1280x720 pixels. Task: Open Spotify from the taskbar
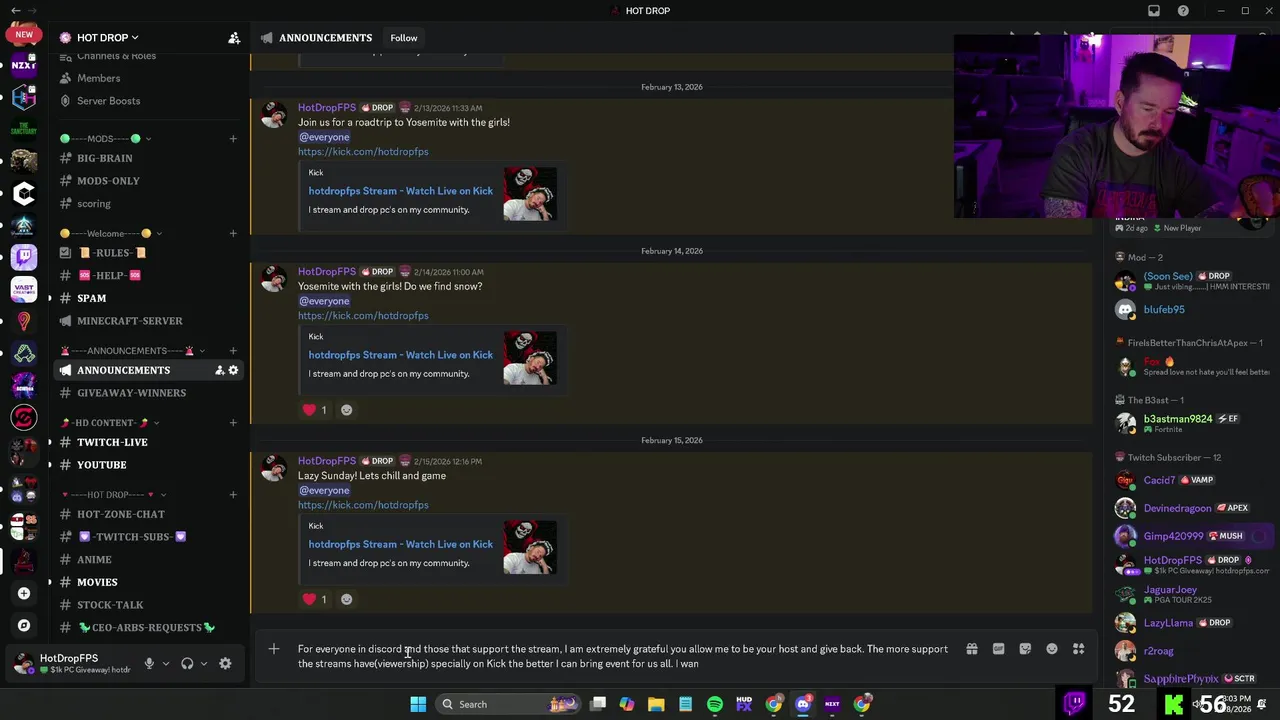pyautogui.click(x=715, y=704)
